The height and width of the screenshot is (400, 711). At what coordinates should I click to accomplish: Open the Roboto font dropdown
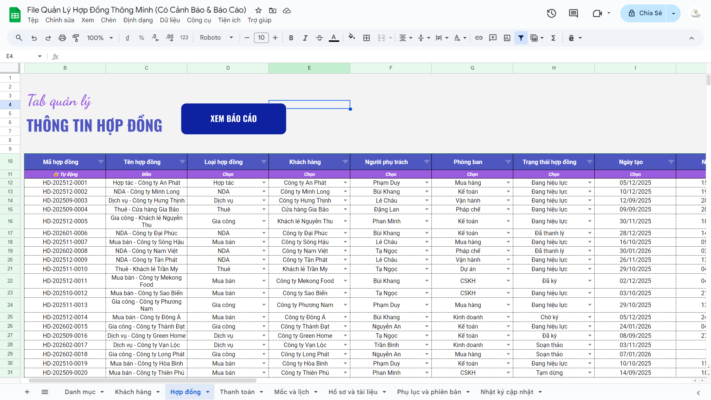click(216, 38)
